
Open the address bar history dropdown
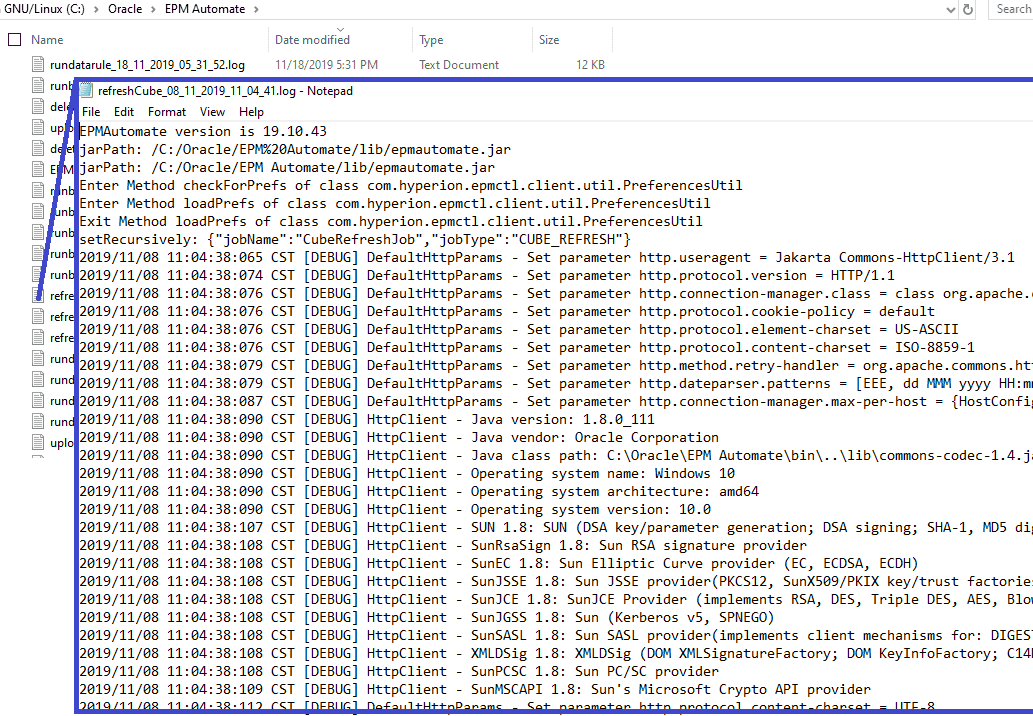pos(951,9)
